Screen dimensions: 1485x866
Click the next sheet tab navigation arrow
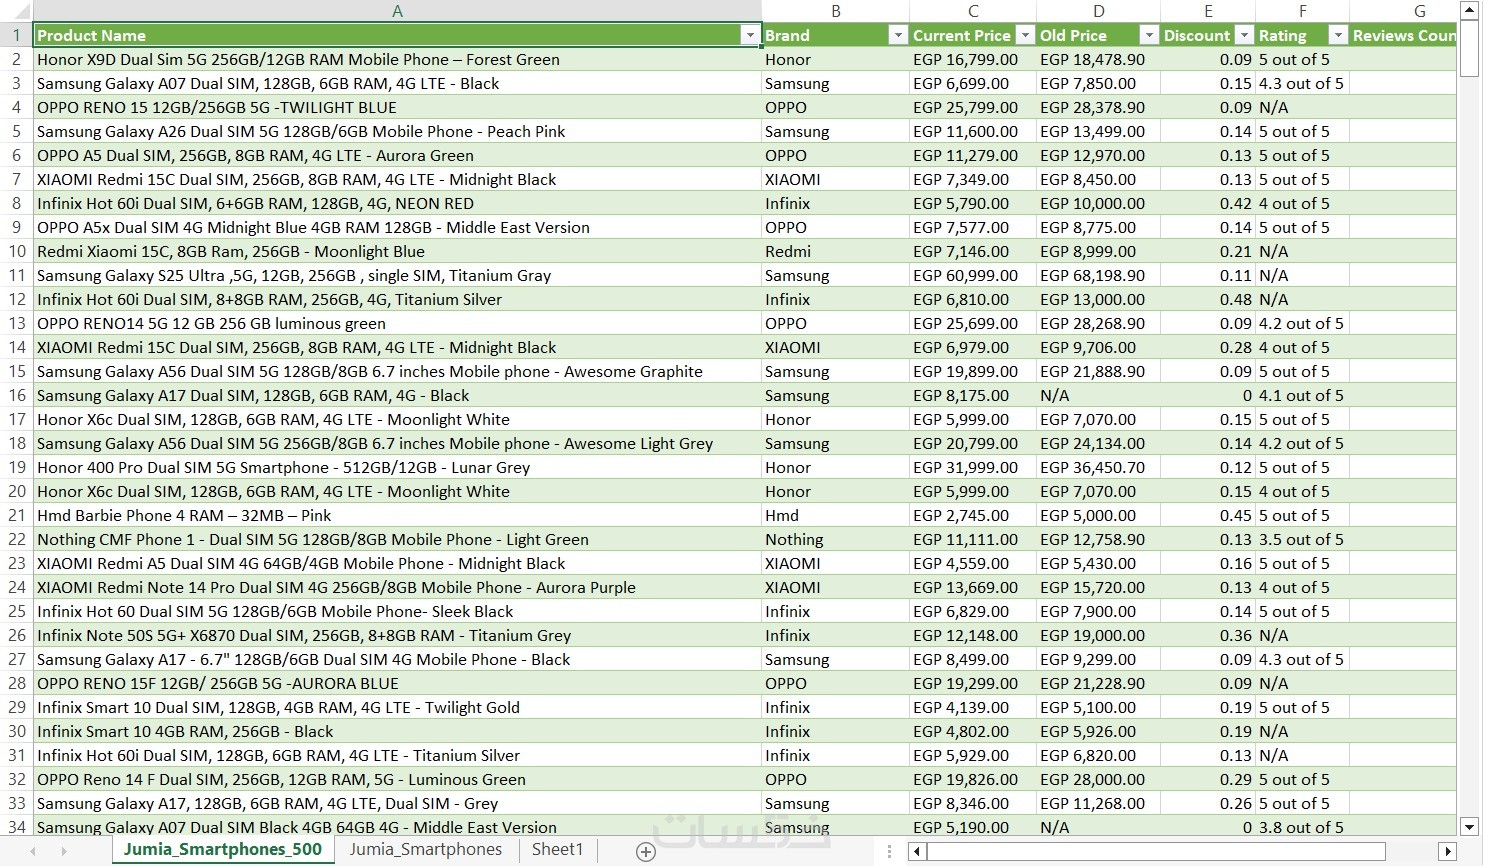point(64,852)
